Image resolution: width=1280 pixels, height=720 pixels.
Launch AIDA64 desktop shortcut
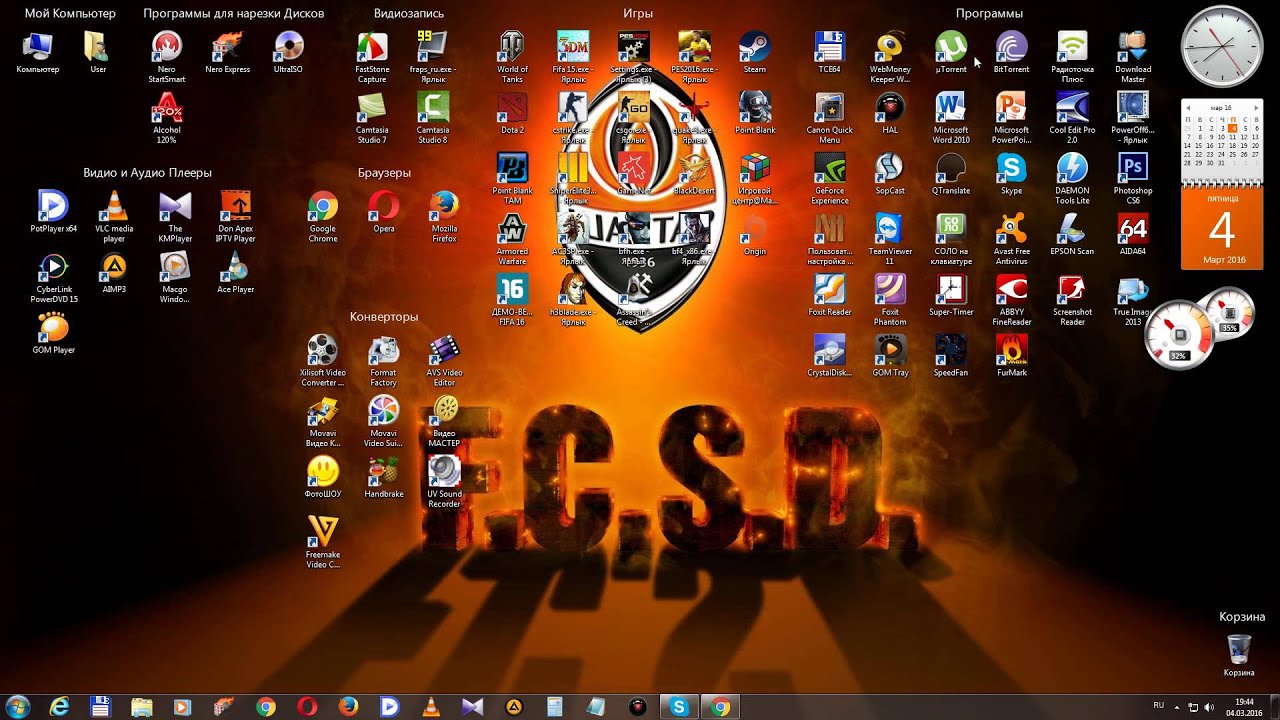(x=1133, y=235)
